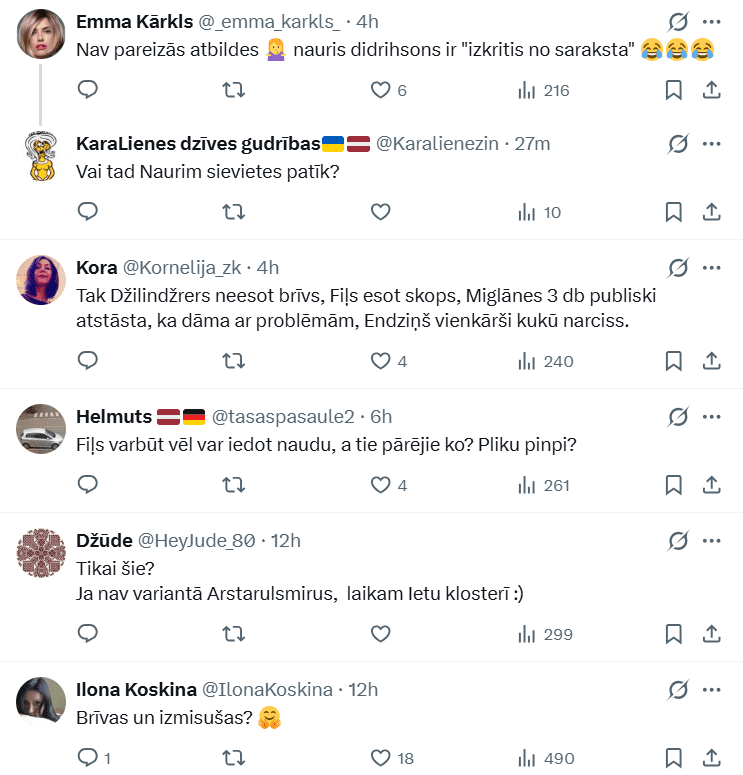Retweet Džūde's tweet
Image resolution: width=743 pixels, height=775 pixels.
point(233,633)
